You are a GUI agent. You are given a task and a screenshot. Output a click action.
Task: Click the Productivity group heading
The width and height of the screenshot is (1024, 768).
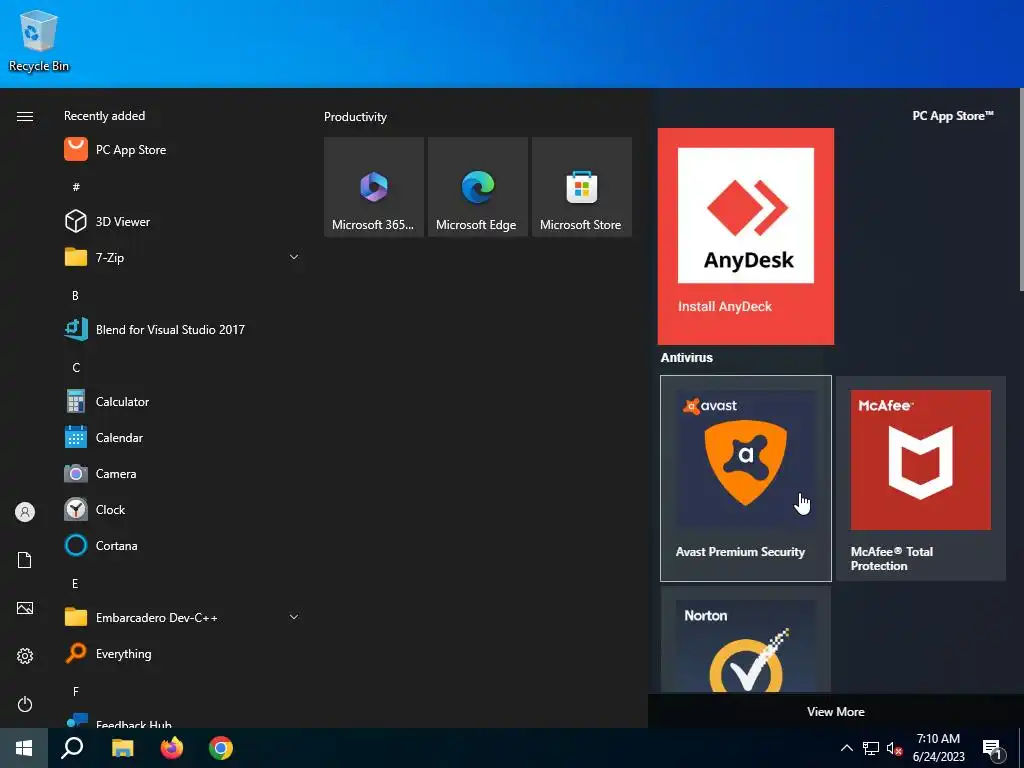355,117
